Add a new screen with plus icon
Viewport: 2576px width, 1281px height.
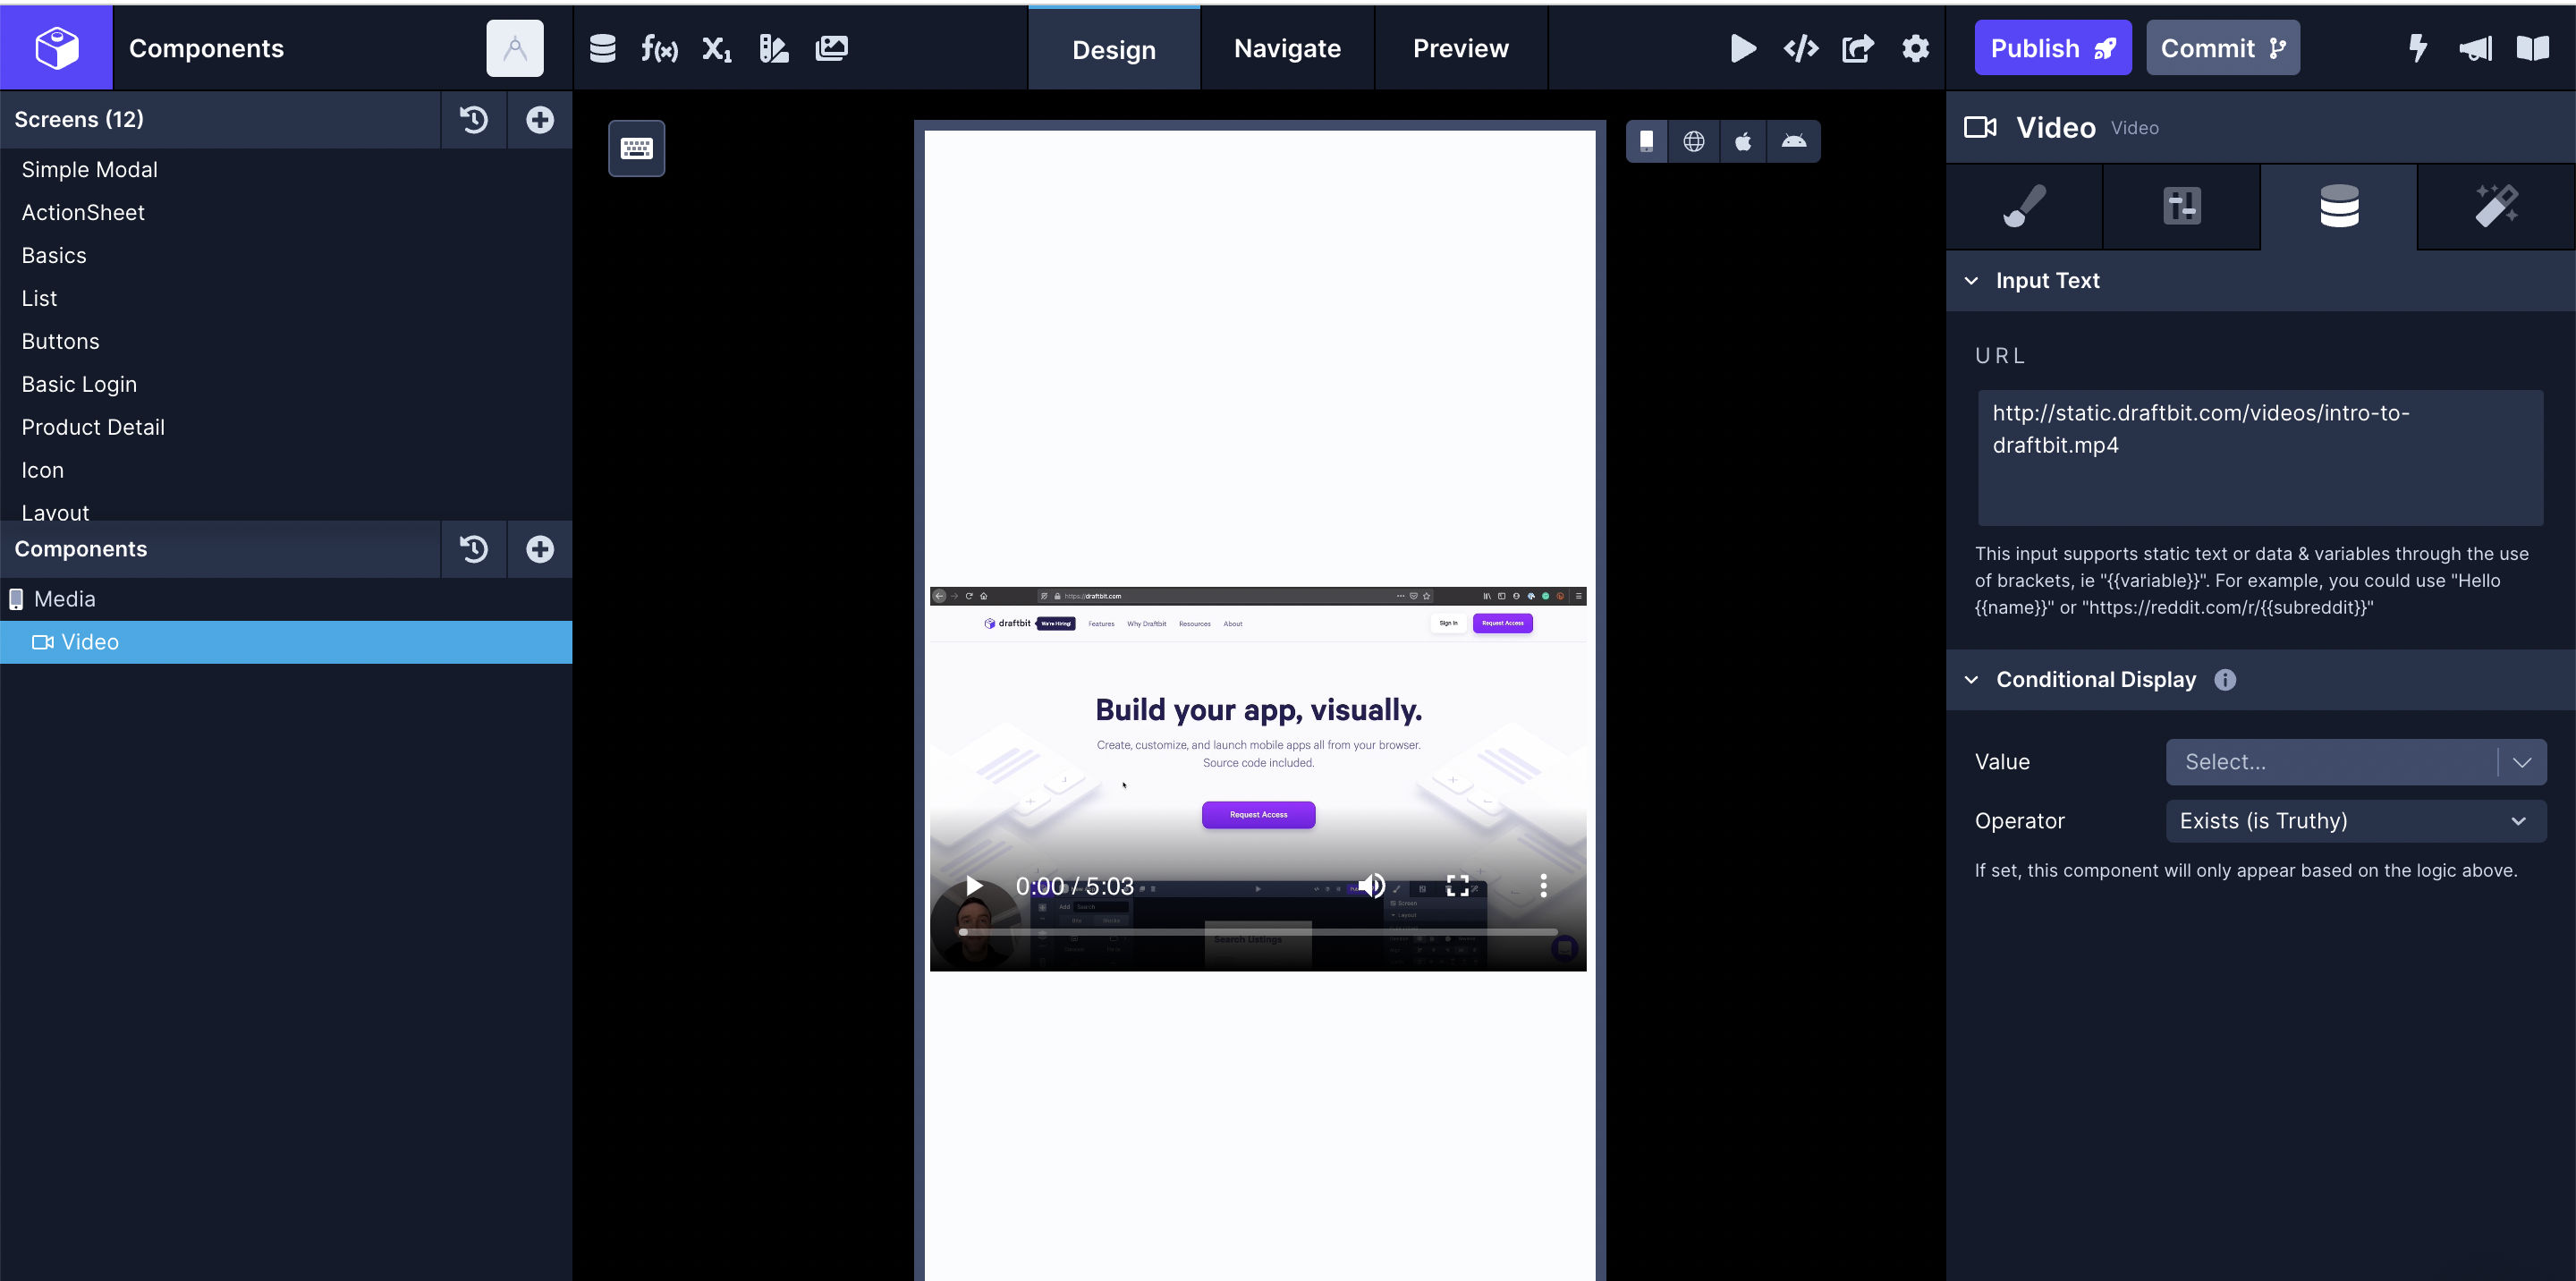pos(540,120)
